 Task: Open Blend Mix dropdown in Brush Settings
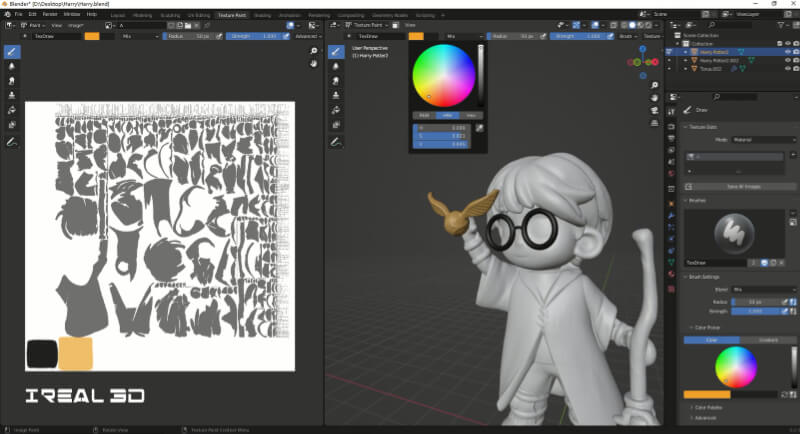click(764, 289)
